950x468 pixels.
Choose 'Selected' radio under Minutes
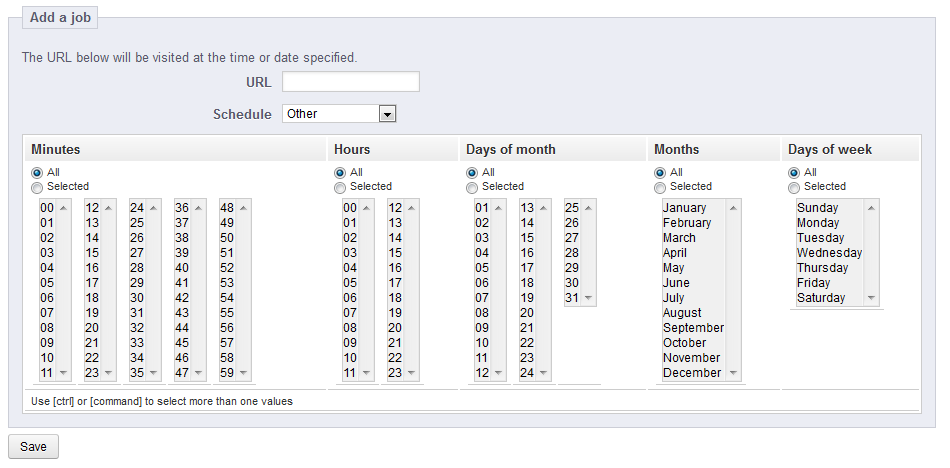point(37,187)
